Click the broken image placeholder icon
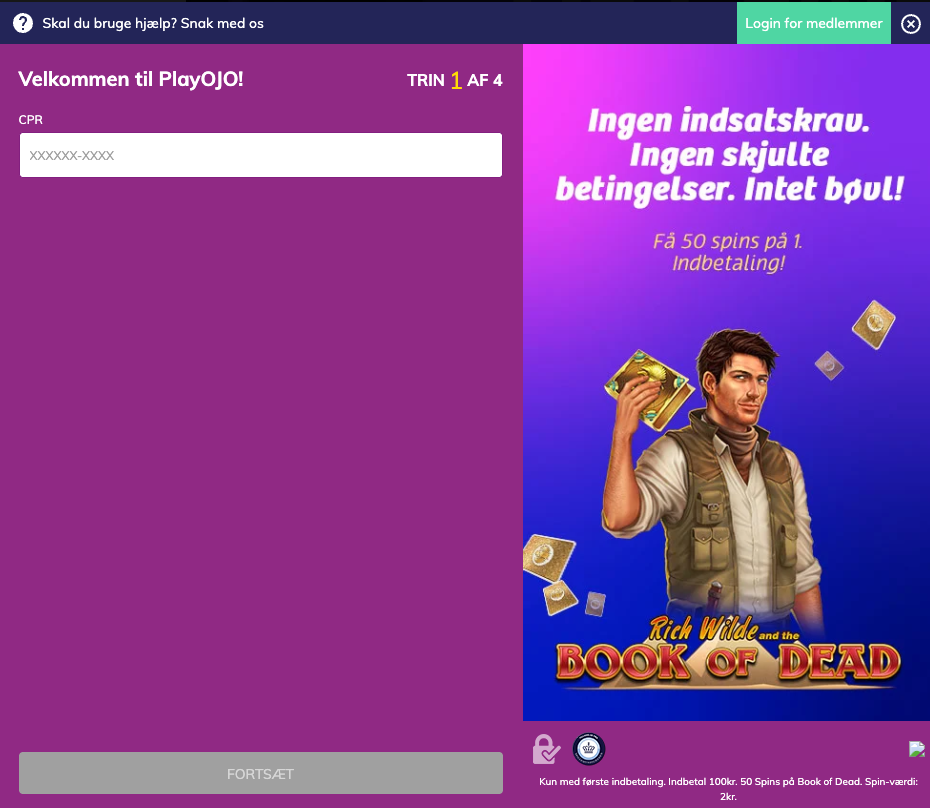930x808 pixels. coord(917,748)
